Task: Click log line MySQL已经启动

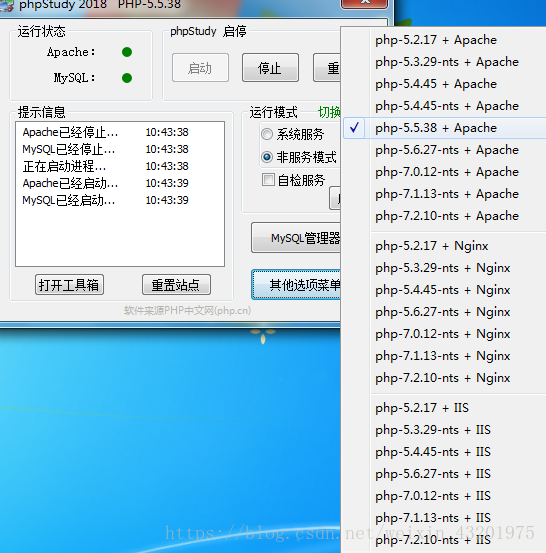Action: tap(105, 200)
